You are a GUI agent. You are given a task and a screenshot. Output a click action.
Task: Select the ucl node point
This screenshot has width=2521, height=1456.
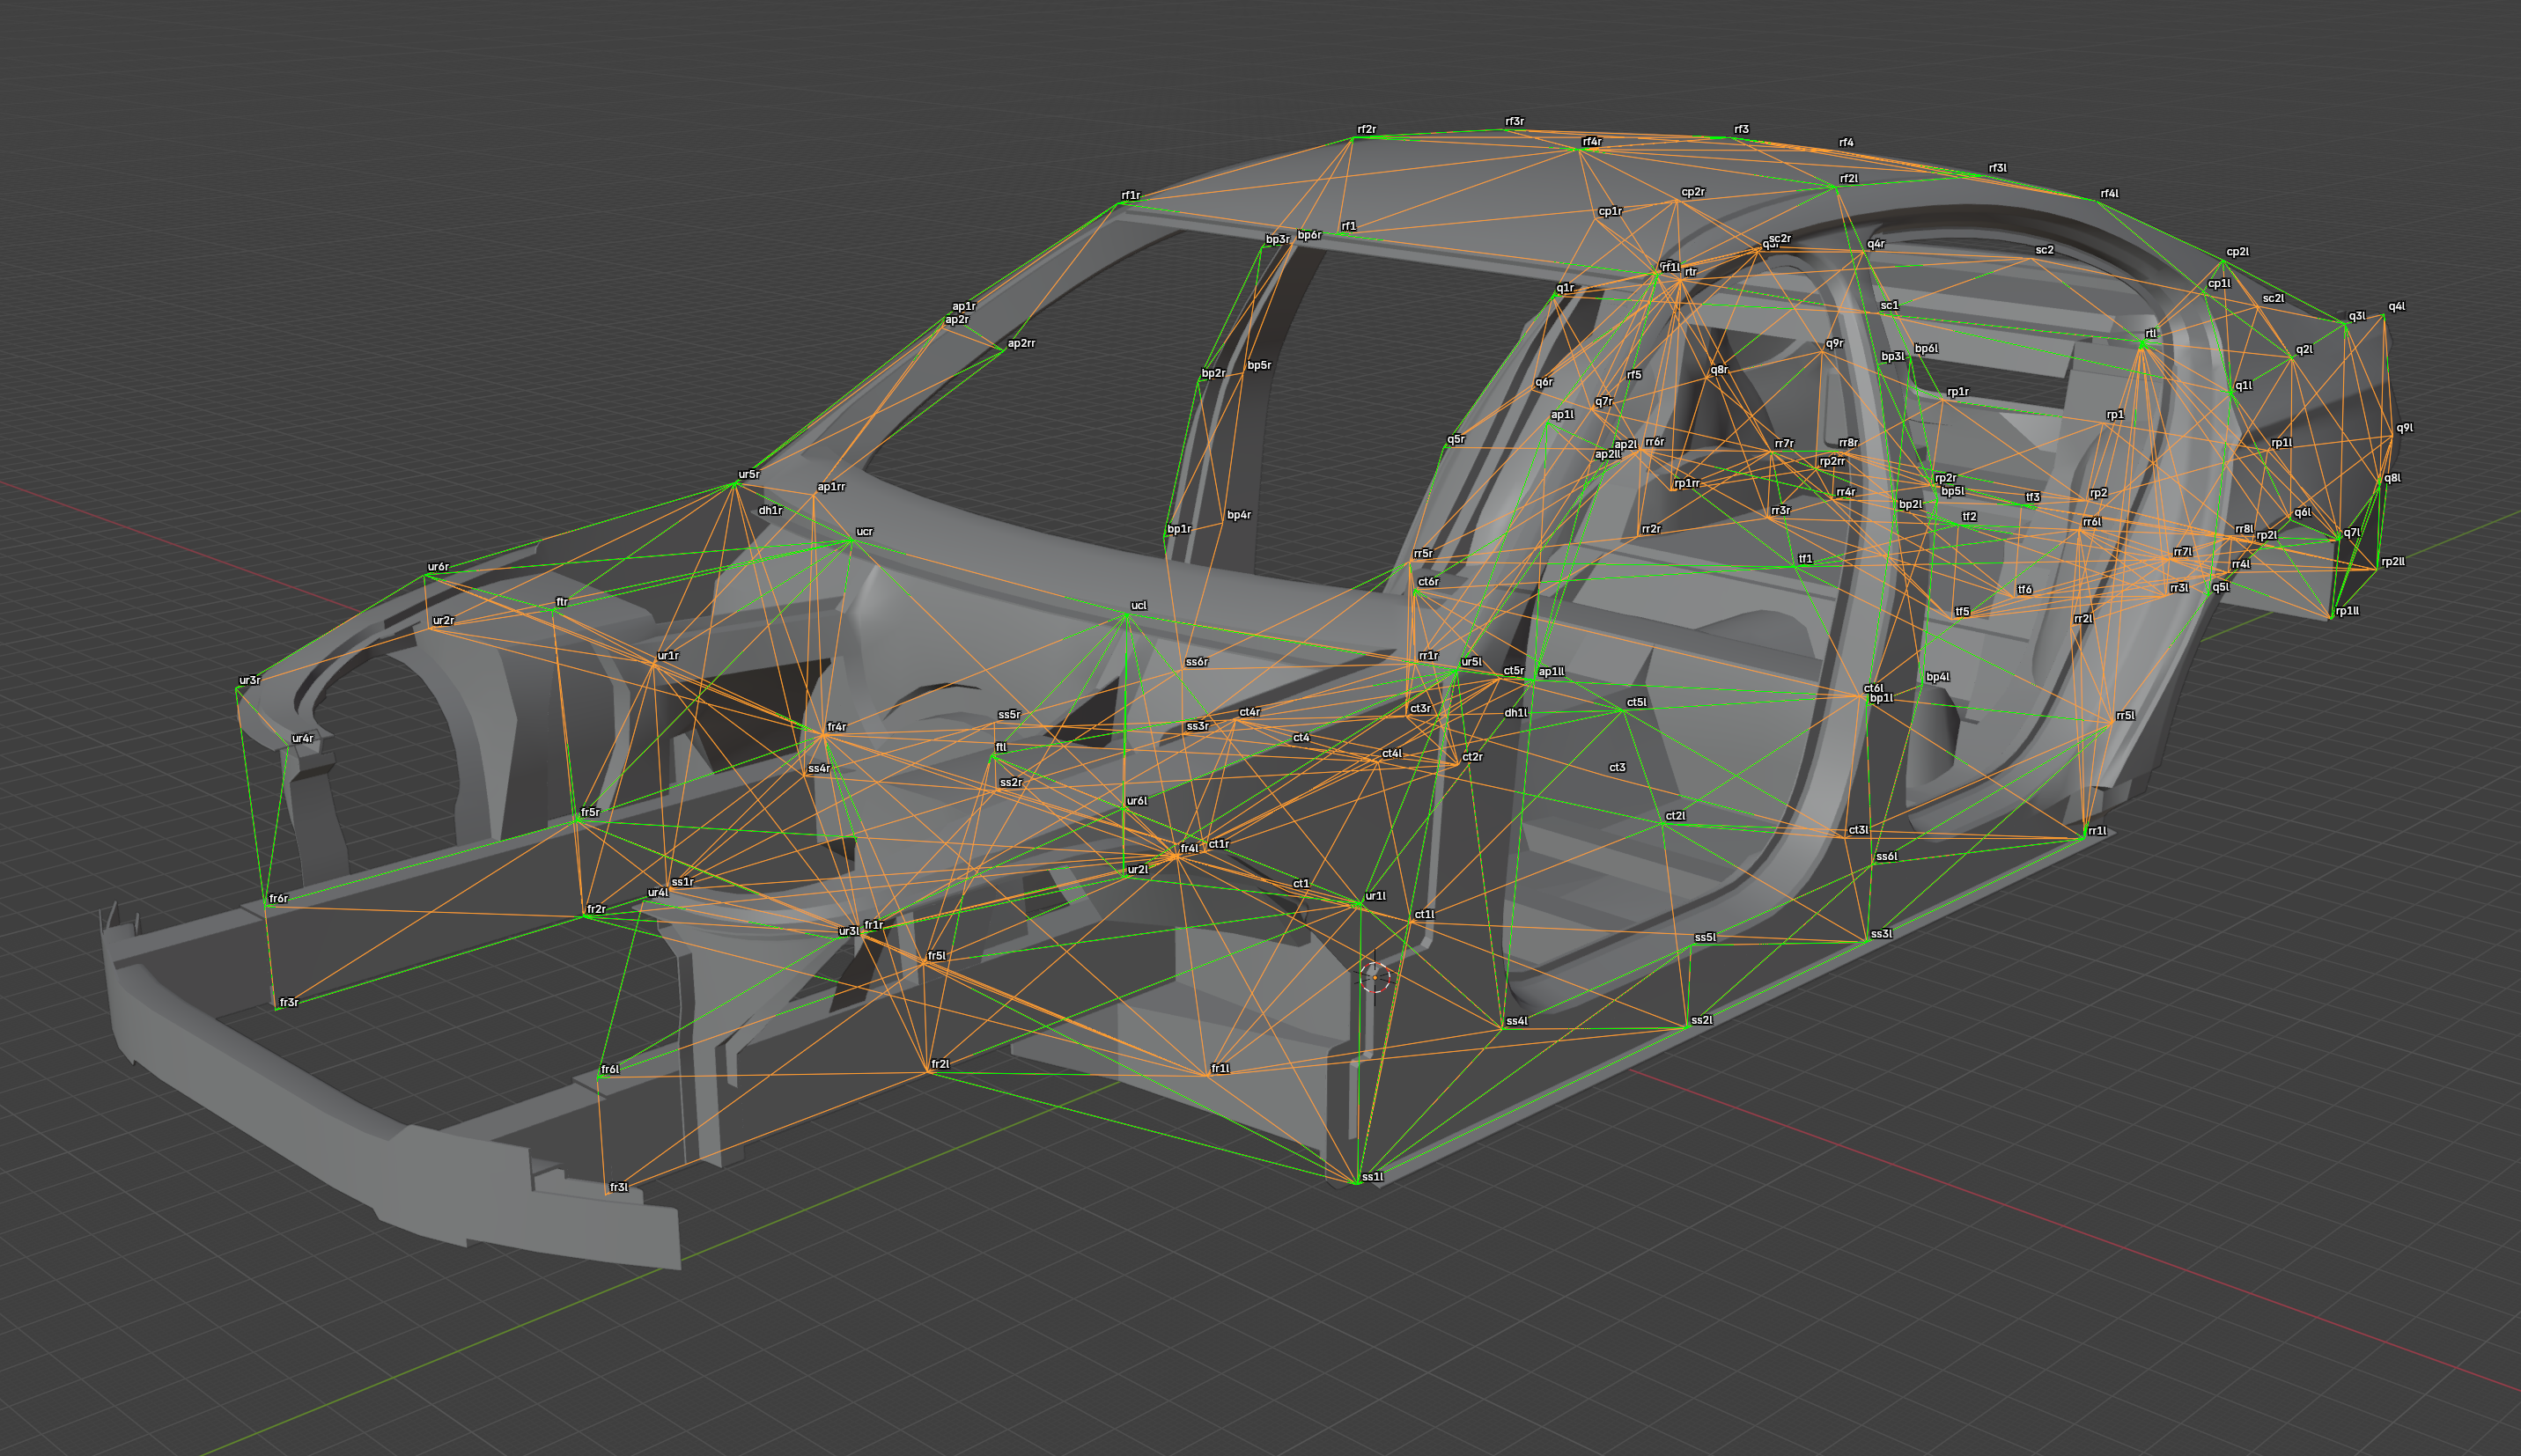[1138, 606]
